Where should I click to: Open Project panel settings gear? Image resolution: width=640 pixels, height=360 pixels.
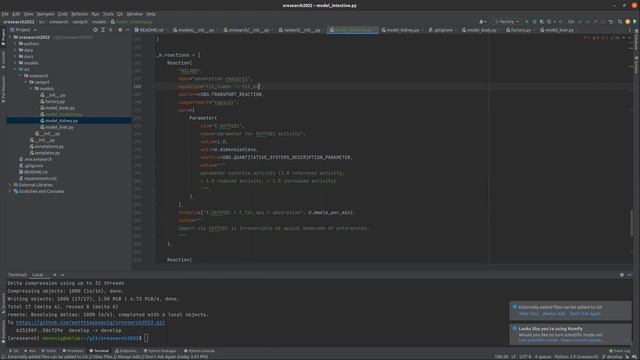pos(120,30)
